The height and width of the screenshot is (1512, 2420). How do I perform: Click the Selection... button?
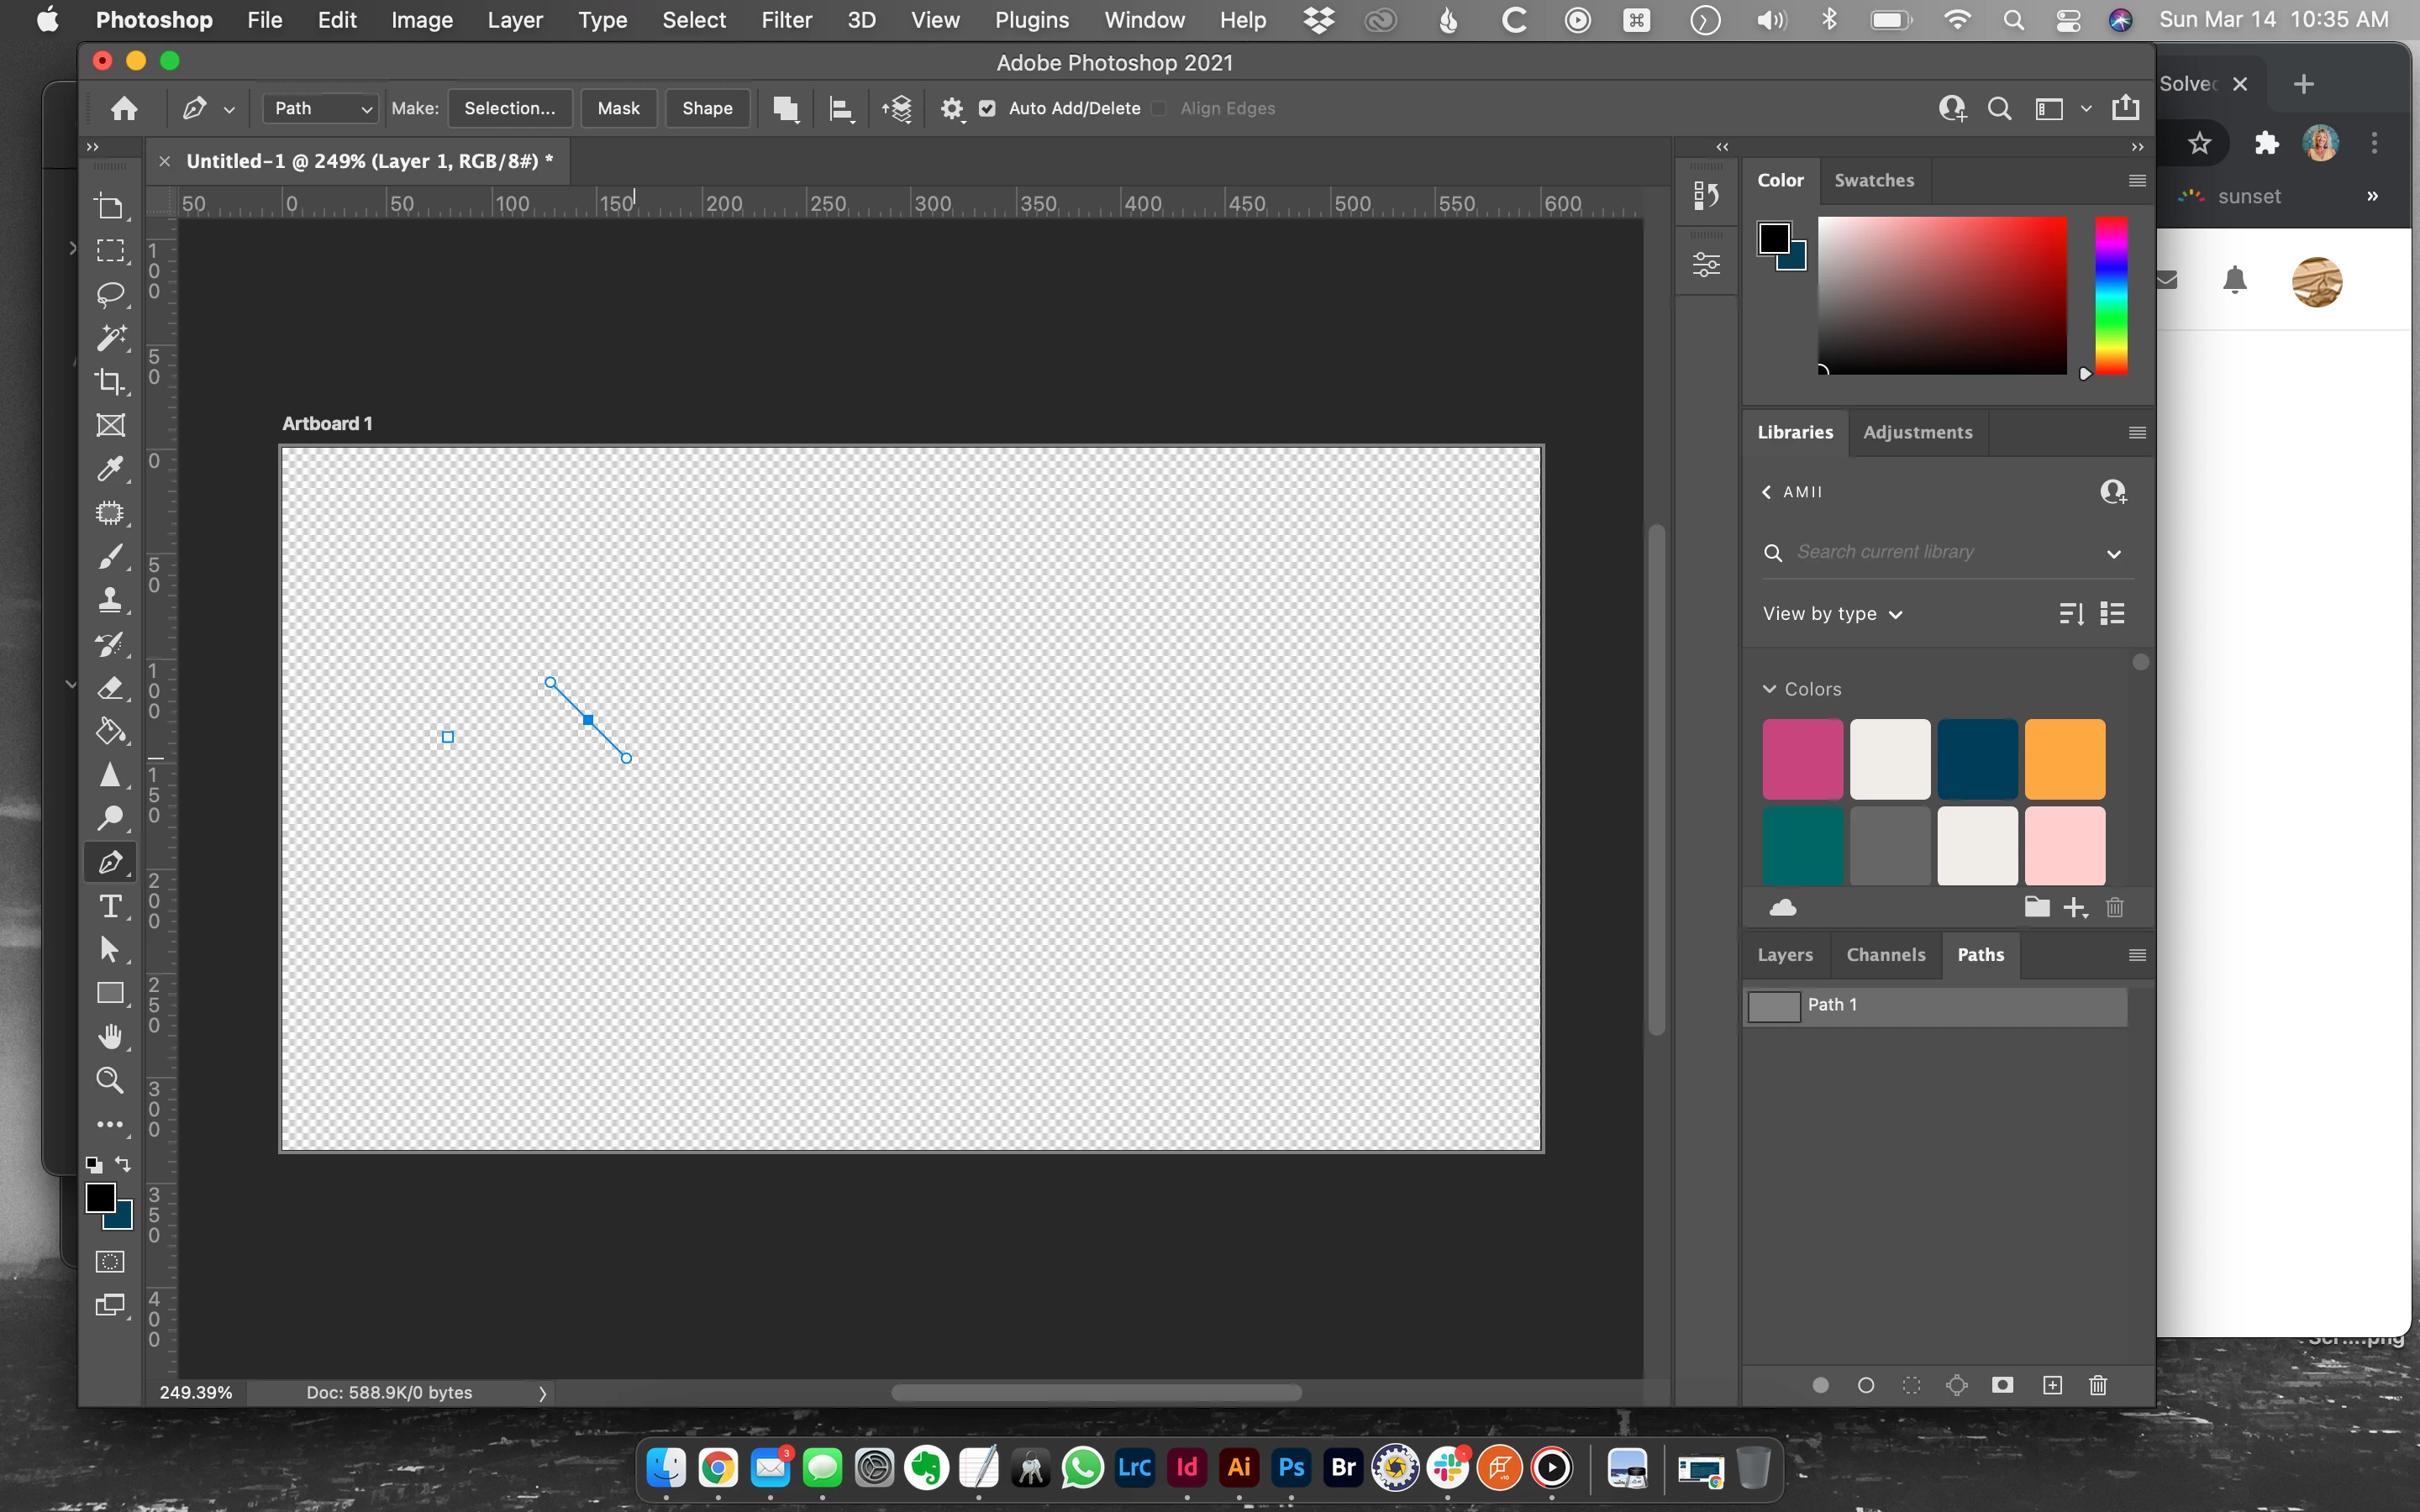pos(509,108)
